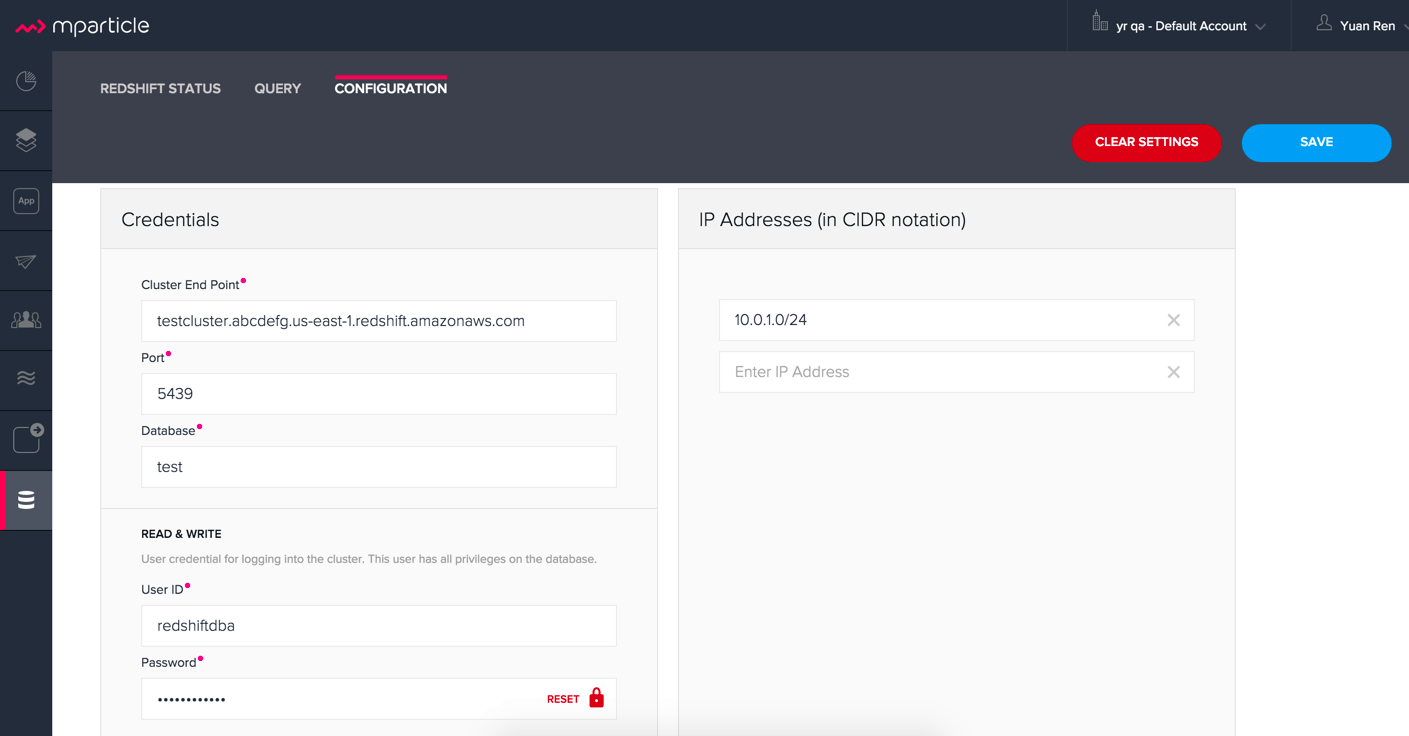Screen dimensions: 1409x736
Task: Click the Cluster End Point input field
Action: point(378,321)
